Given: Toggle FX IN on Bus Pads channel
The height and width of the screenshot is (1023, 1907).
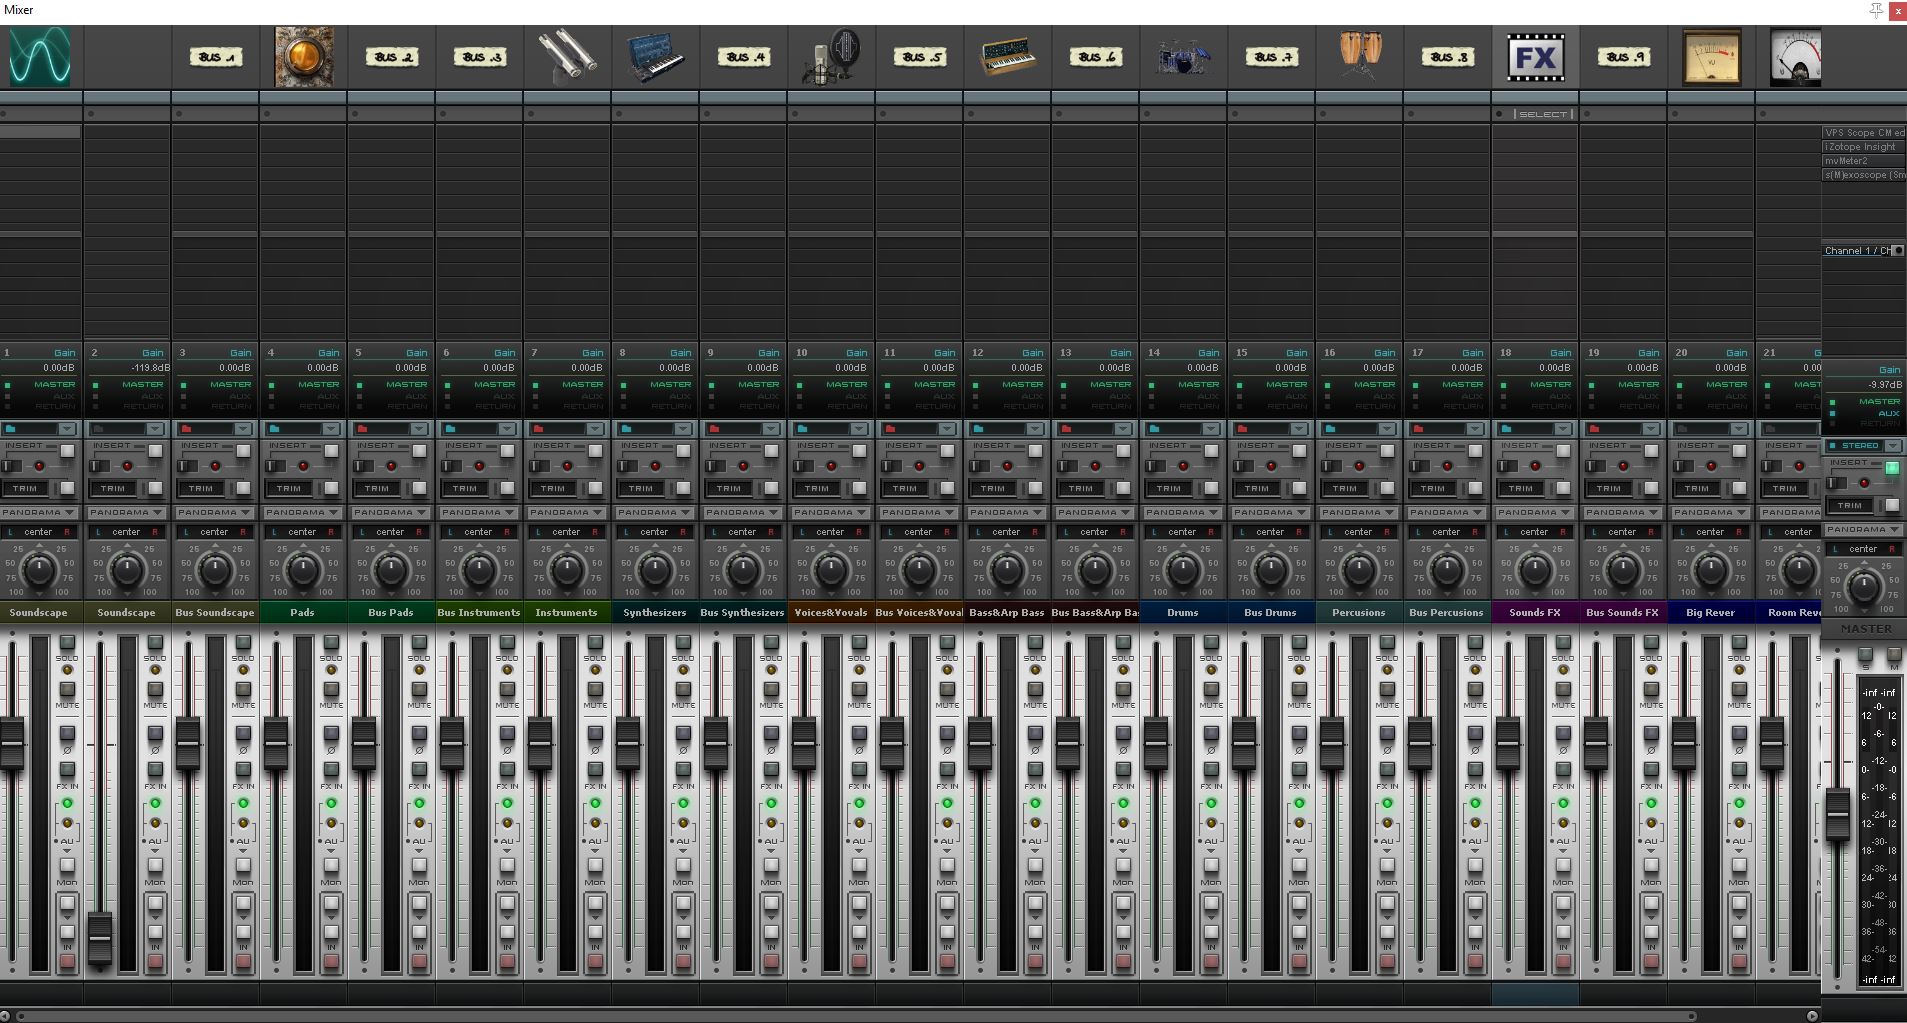Looking at the screenshot, I should (419, 770).
